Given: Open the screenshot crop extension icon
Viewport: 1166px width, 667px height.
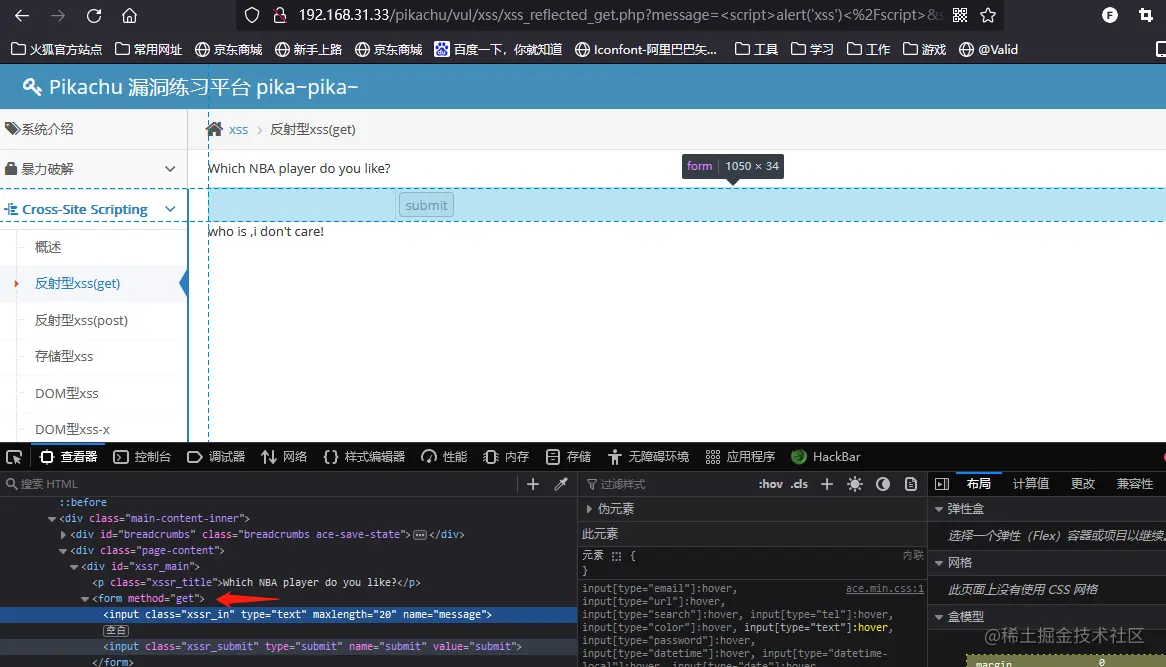Looking at the screenshot, I should click(x=1146, y=16).
